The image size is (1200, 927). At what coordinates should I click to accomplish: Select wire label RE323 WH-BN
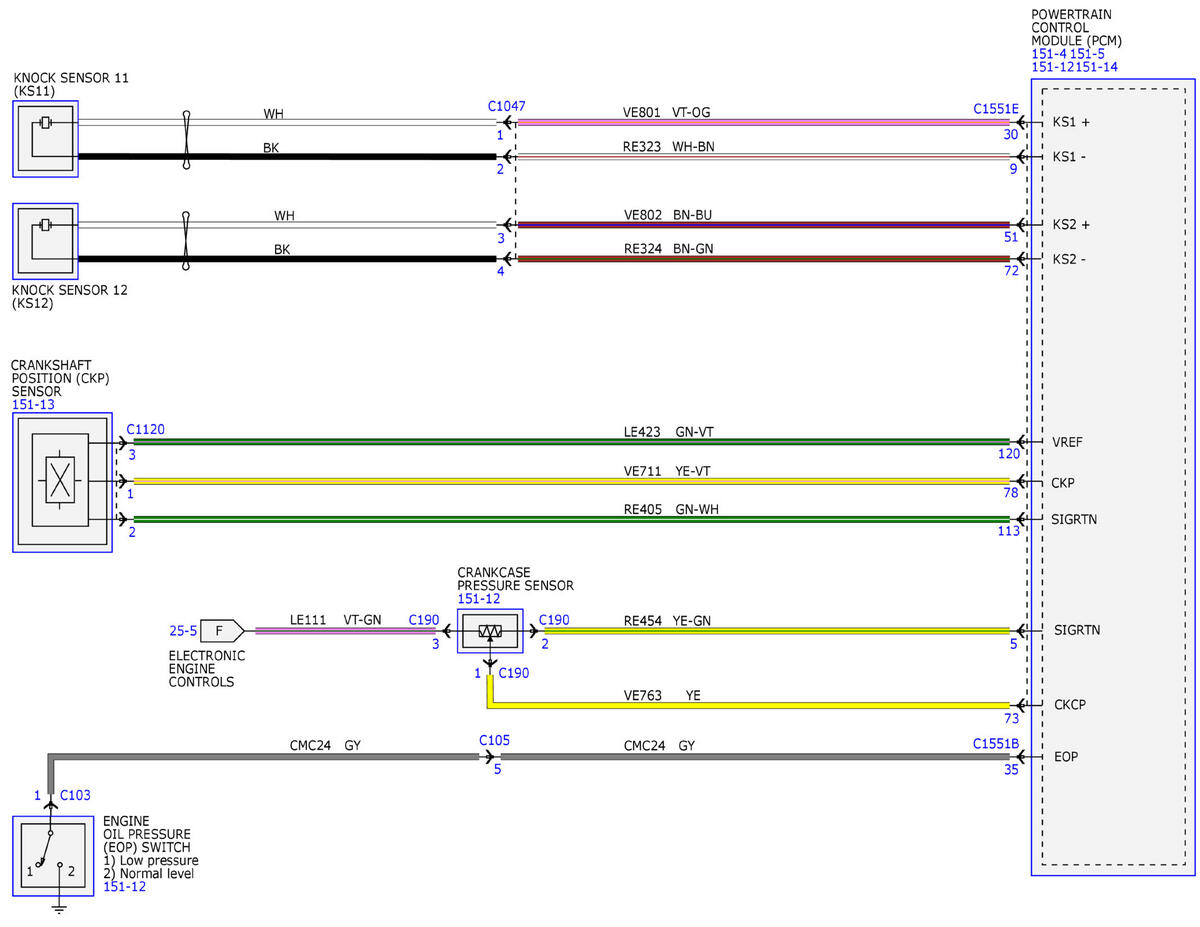669,147
